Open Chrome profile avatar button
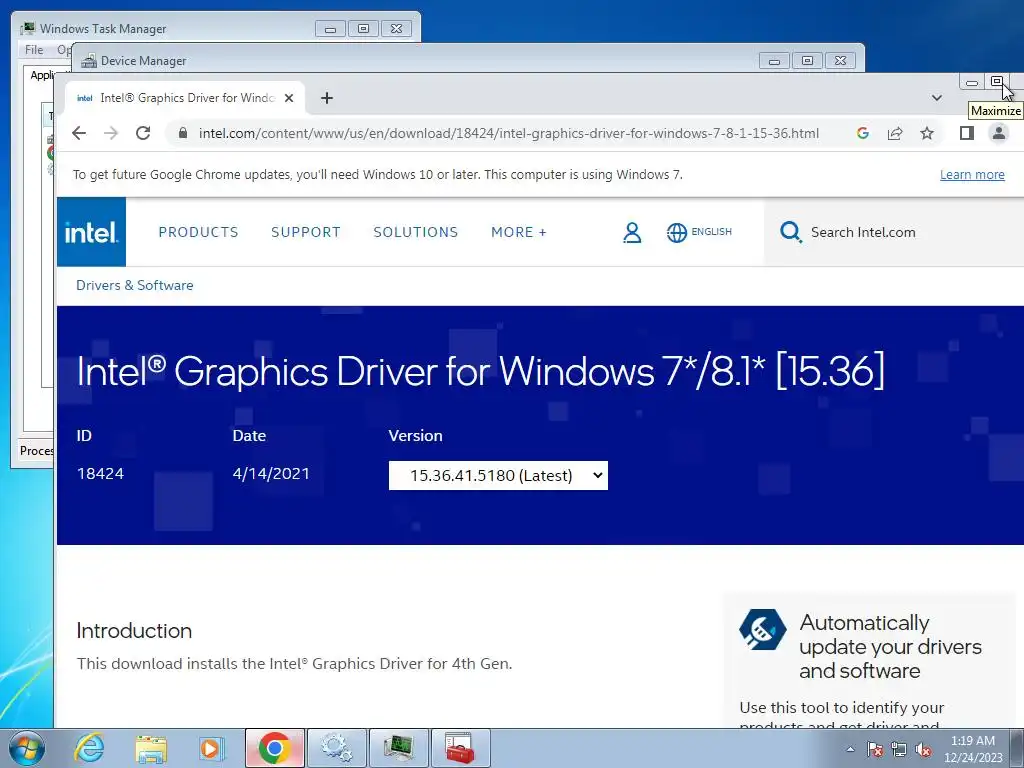 click(x=999, y=133)
